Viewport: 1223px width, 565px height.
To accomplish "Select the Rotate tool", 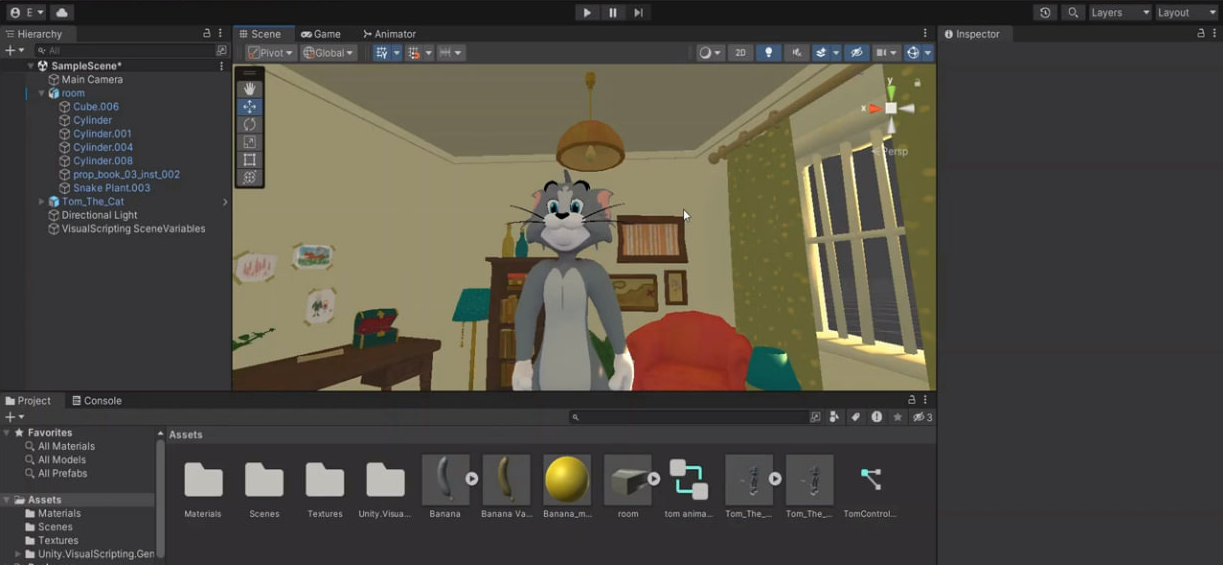I will click(x=250, y=124).
